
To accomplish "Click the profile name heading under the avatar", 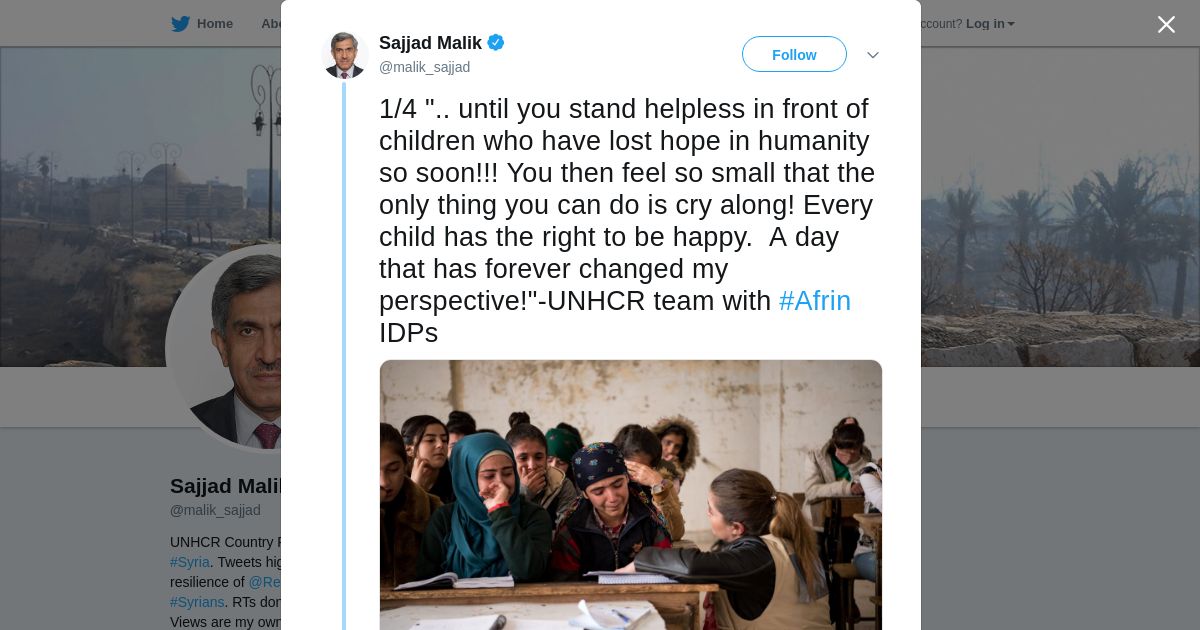I will tap(225, 486).
